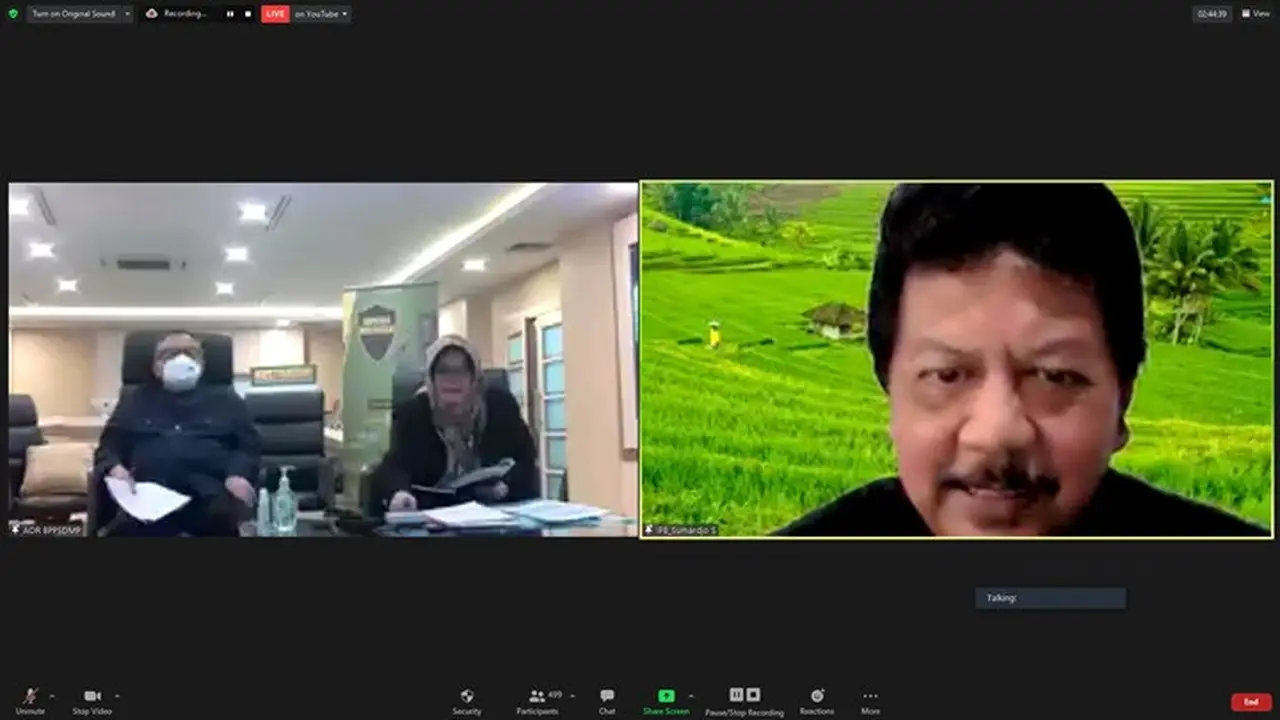
Task: Click the IPB_Sumardjo S name label
Action: click(x=681, y=530)
